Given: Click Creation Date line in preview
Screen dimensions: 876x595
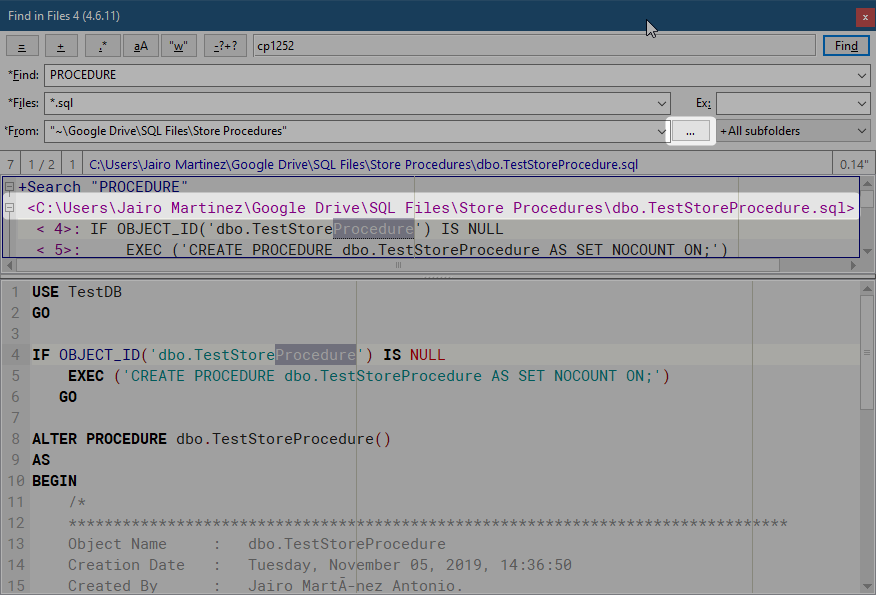Looking at the screenshot, I should pos(320,565).
